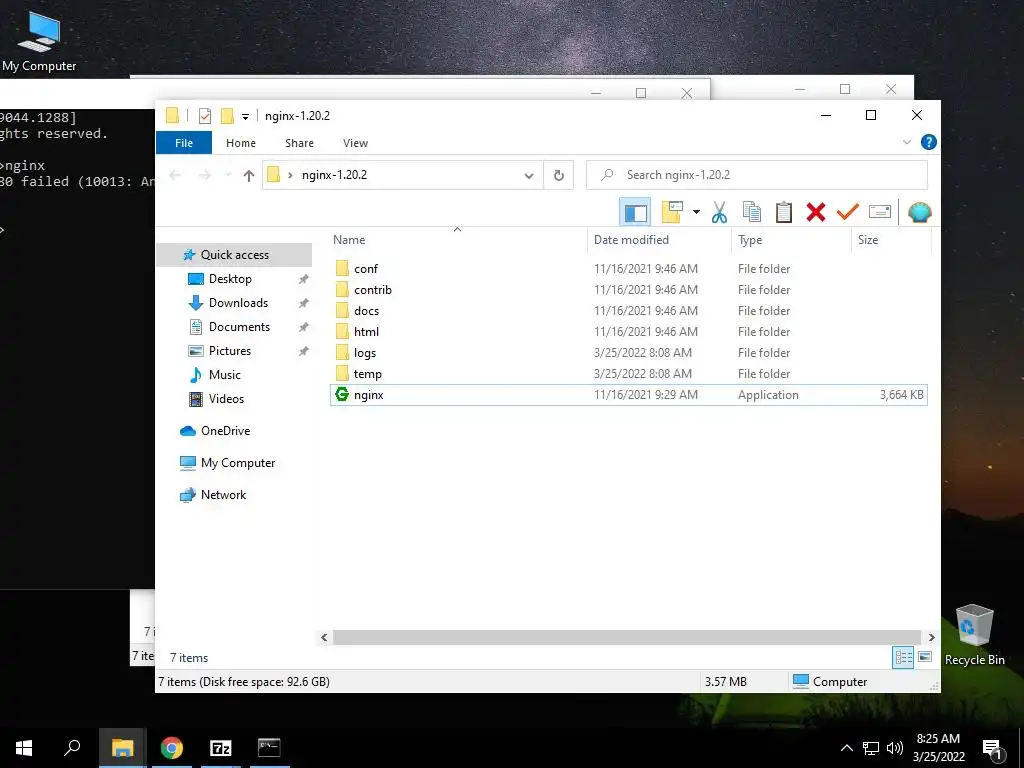The height and width of the screenshot is (768, 1024).
Task: Open the notification center icon
Action: point(992,749)
